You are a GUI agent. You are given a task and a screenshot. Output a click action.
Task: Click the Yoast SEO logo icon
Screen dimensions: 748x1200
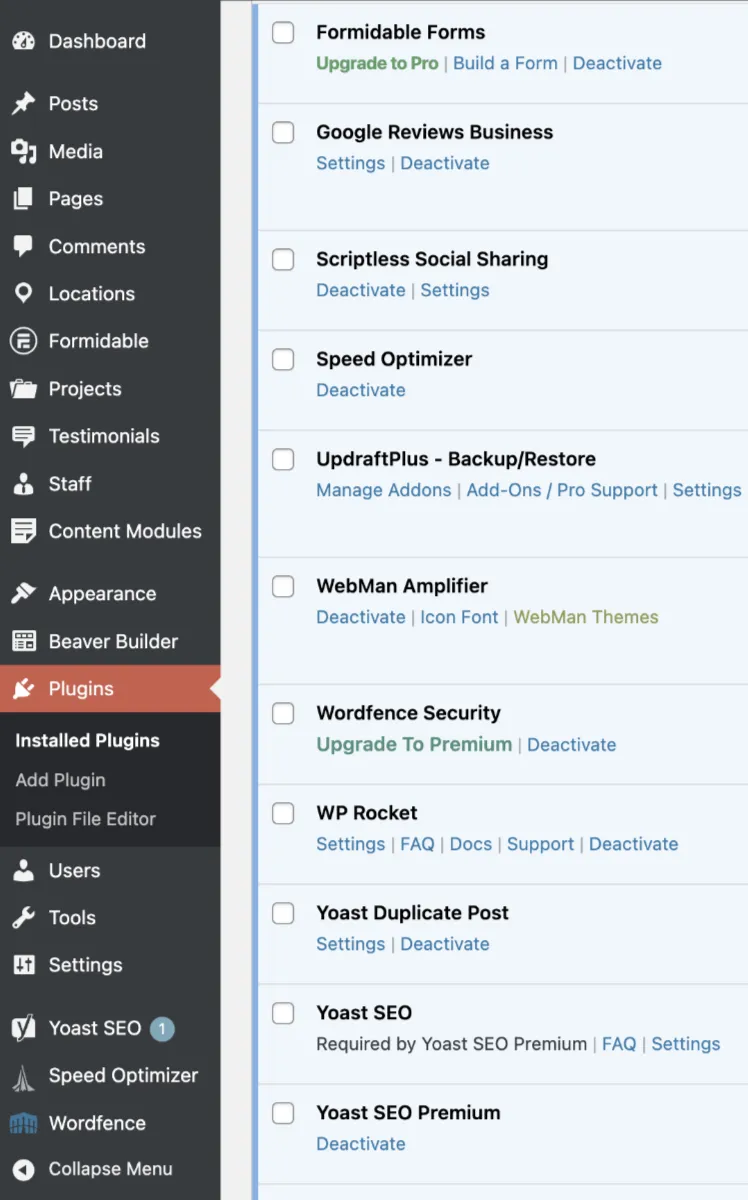click(23, 1028)
